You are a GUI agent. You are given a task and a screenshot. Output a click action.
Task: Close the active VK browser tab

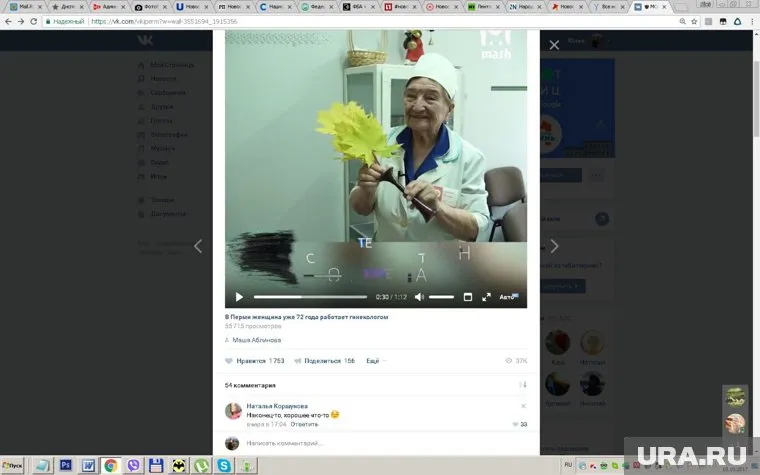pos(665,7)
